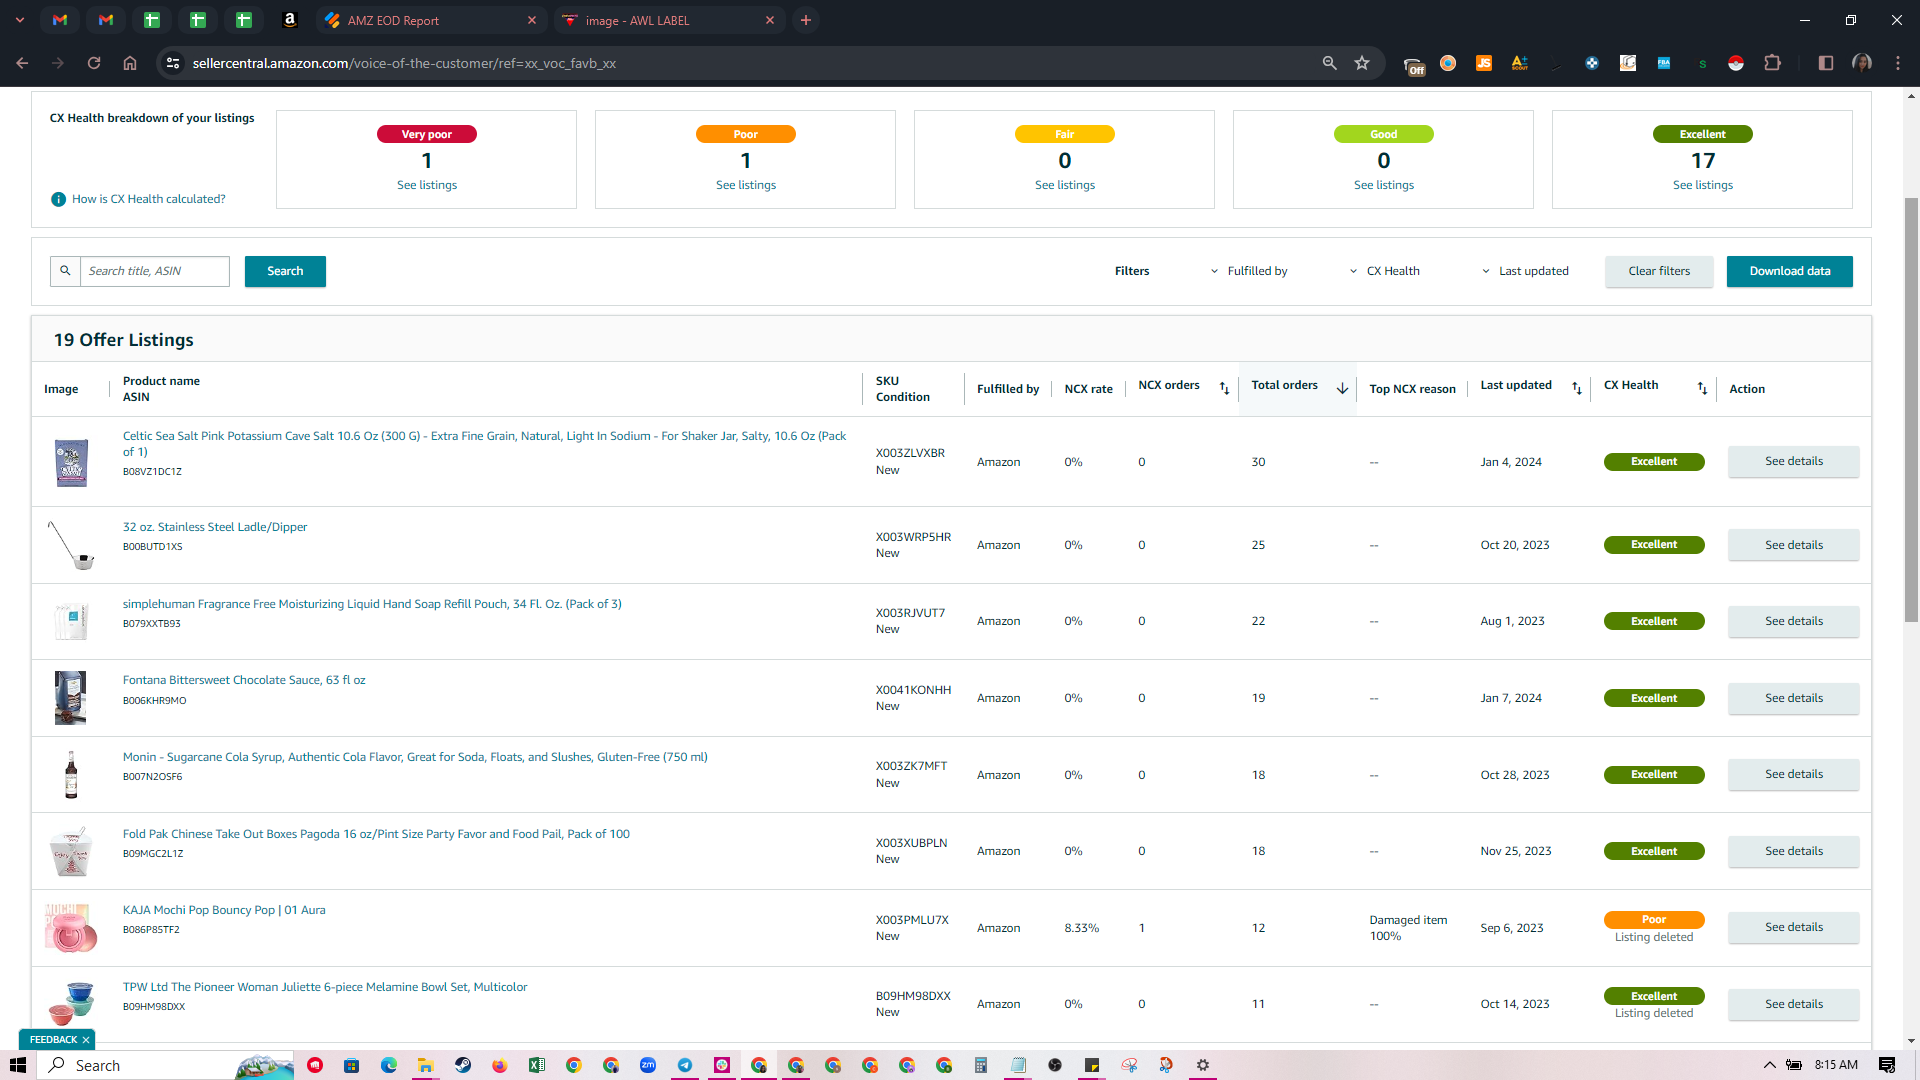Open Windows Start menu

(17, 1065)
